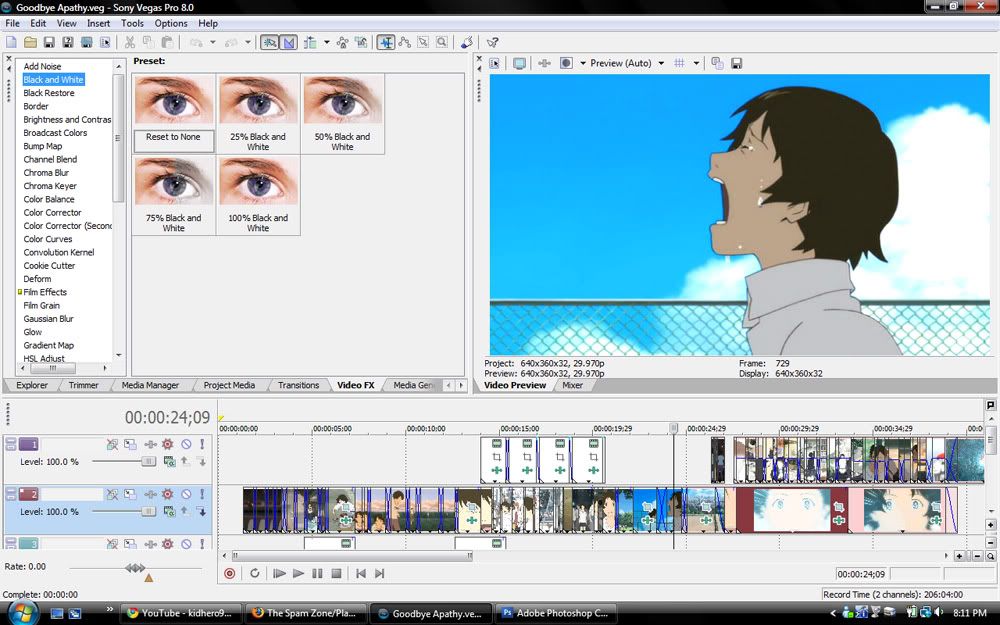Screen dimensions: 1000x625
Task: Open YouTube taskbar button
Action: (181, 613)
